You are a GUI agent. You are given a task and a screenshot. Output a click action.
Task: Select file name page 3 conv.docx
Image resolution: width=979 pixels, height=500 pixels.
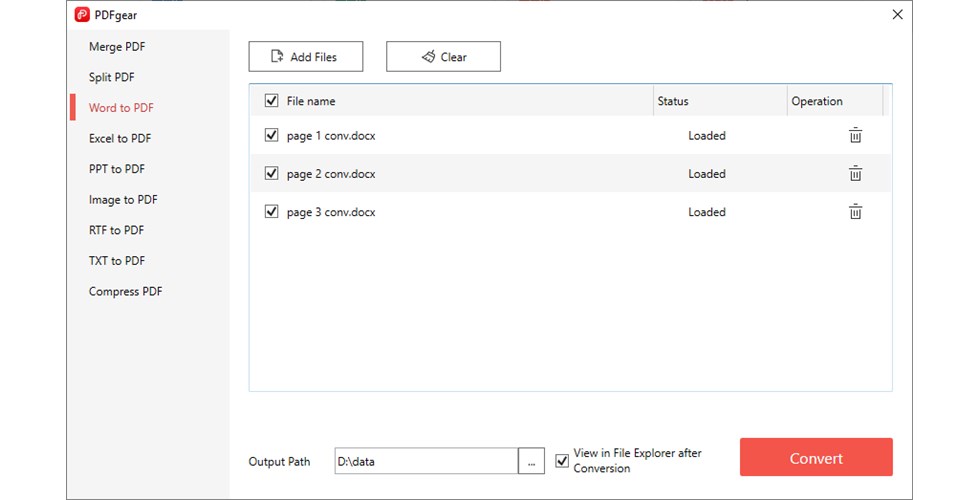[x=331, y=212]
